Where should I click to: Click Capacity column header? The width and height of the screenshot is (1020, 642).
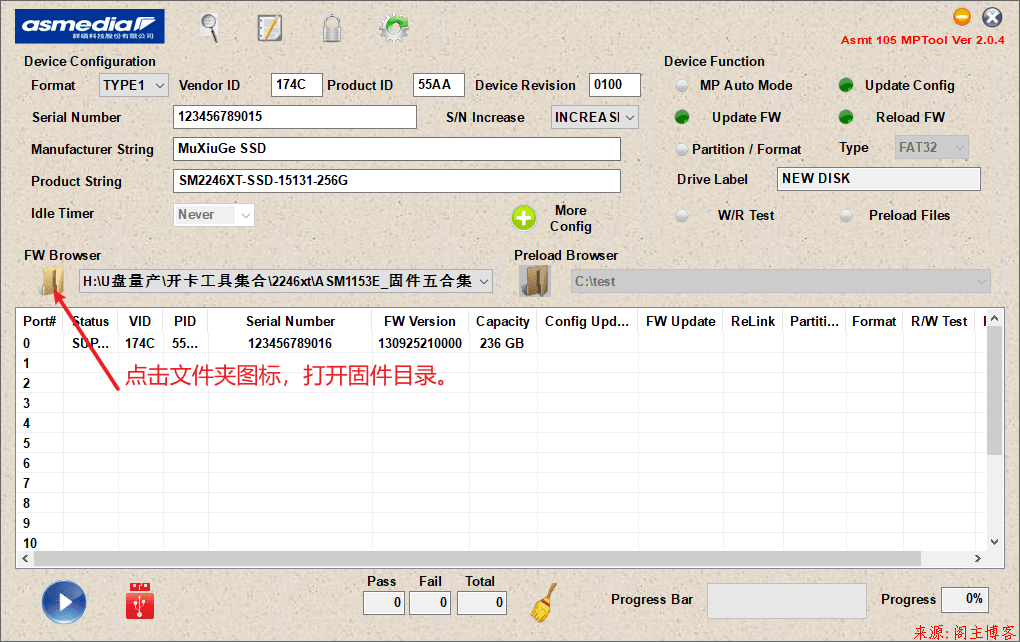click(x=503, y=321)
